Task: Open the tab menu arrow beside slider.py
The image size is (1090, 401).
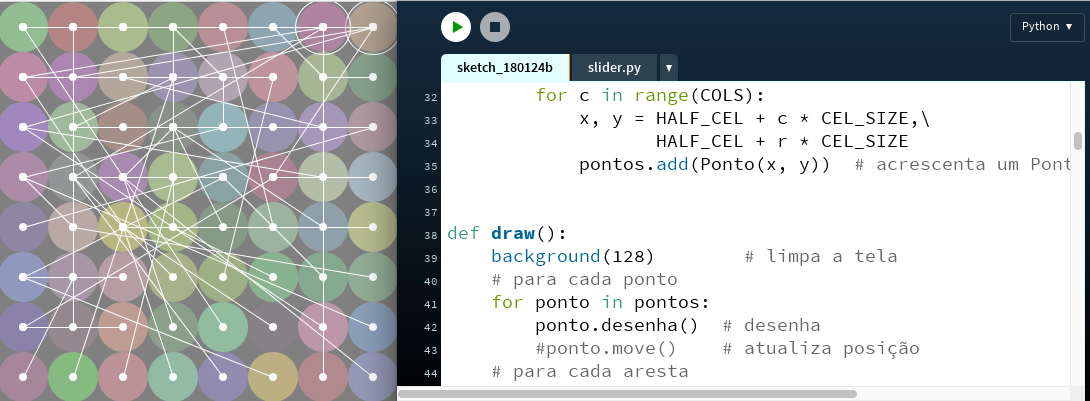Action: click(x=668, y=68)
